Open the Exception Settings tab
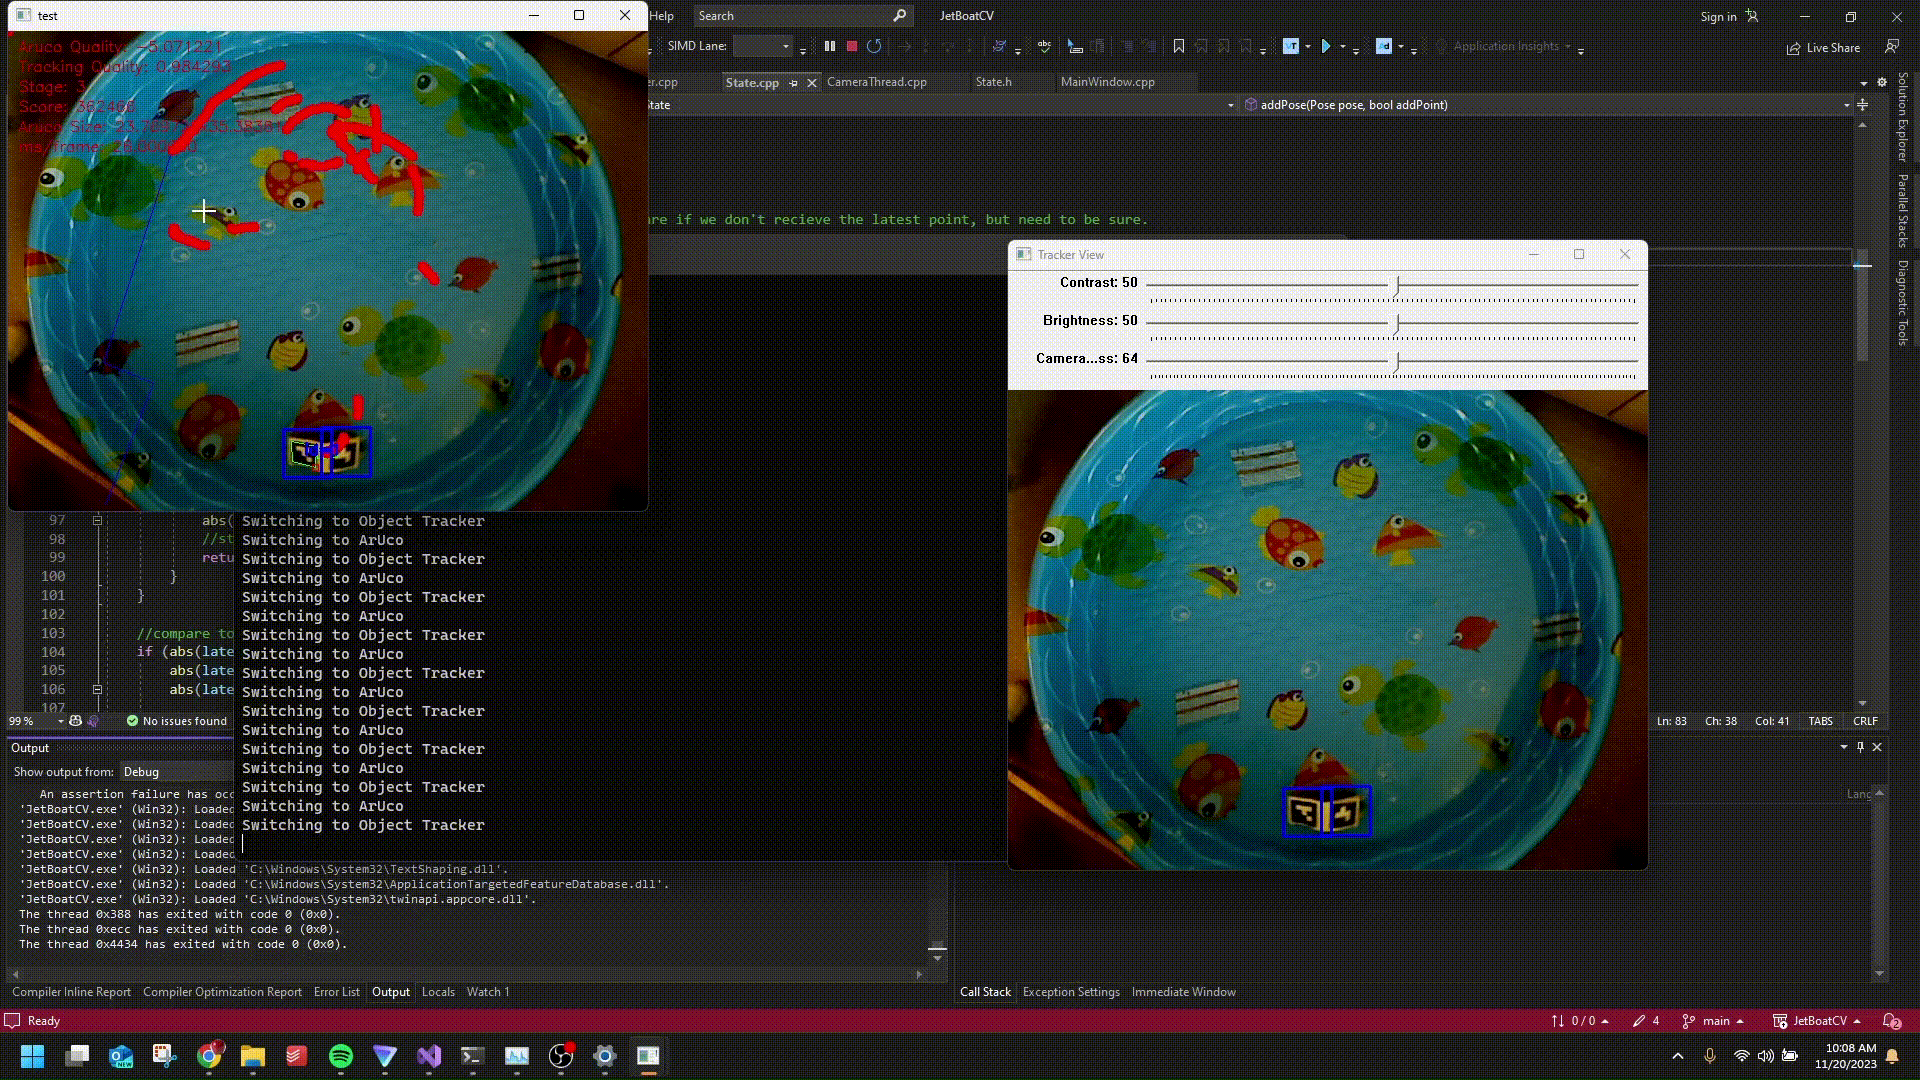The height and width of the screenshot is (1080, 1920). (x=1070, y=992)
